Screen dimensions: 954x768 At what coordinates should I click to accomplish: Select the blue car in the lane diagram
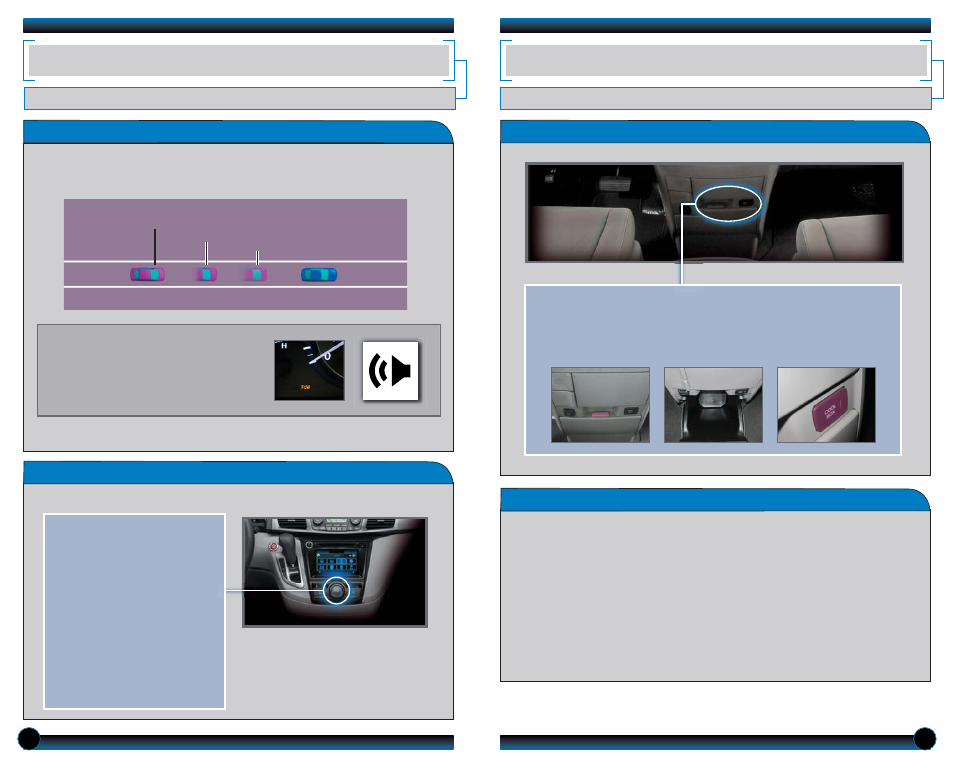coord(319,274)
